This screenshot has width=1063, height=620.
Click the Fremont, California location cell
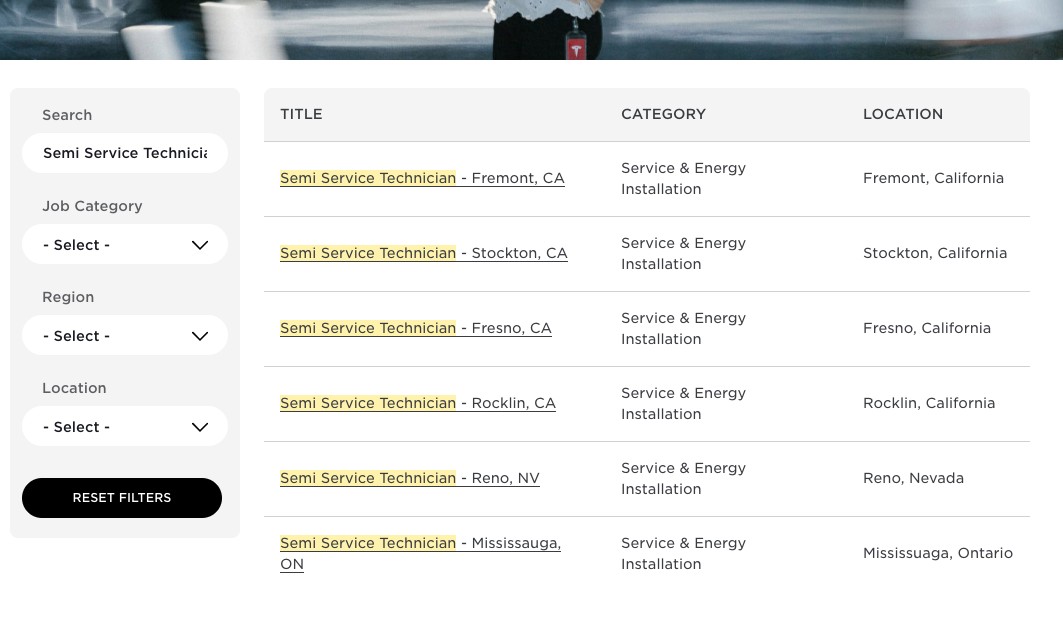[x=934, y=178]
